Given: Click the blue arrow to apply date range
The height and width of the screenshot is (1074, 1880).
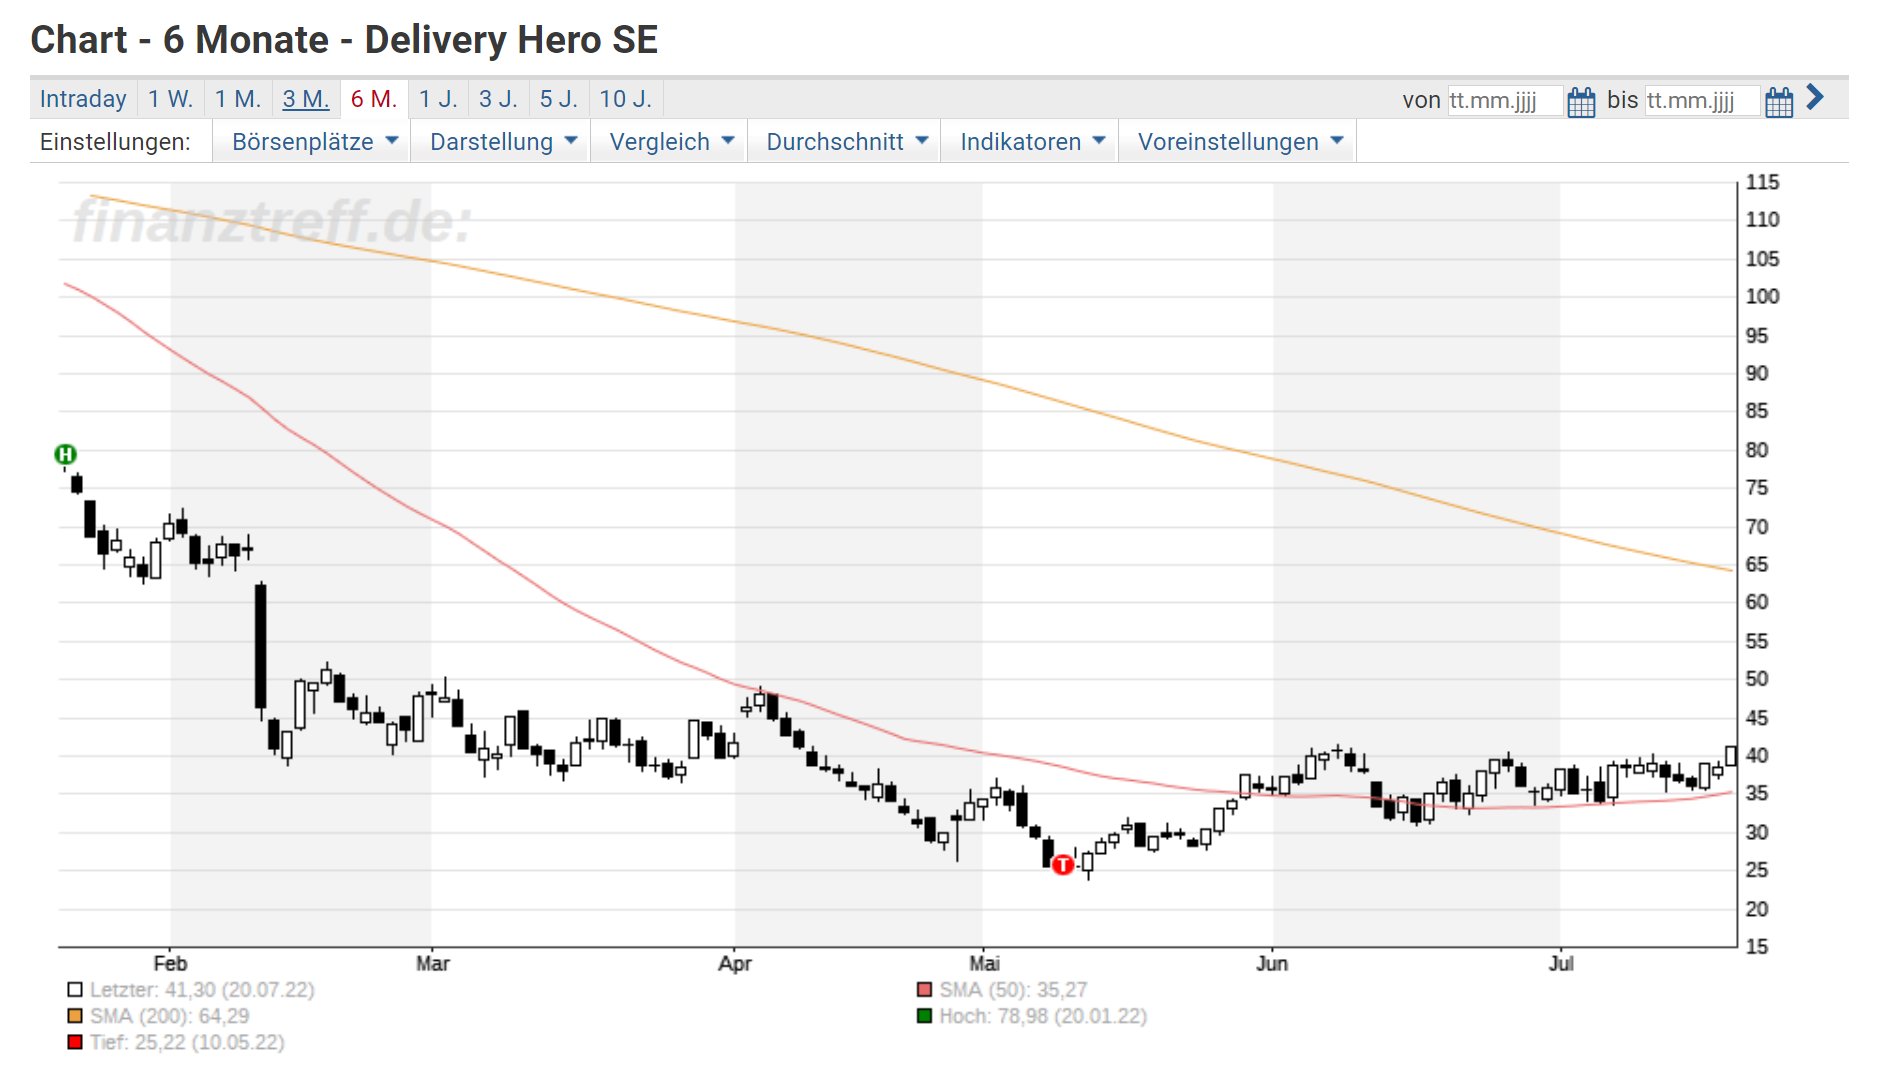Looking at the screenshot, I should coord(1815,98).
